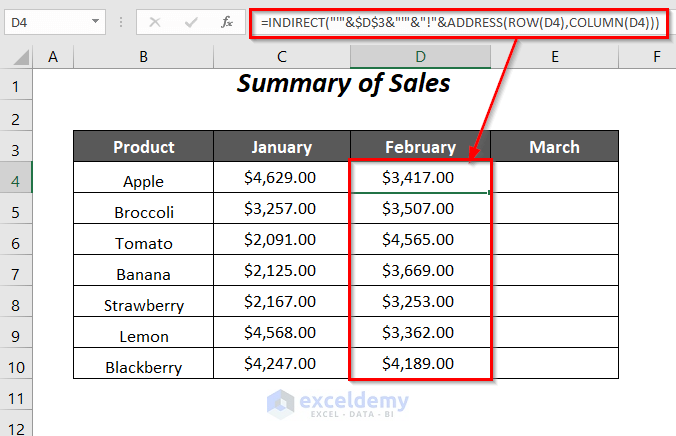This screenshot has width=676, height=436.
Task: Click the Blackberry January value $4,247.00
Action: pos(282,364)
